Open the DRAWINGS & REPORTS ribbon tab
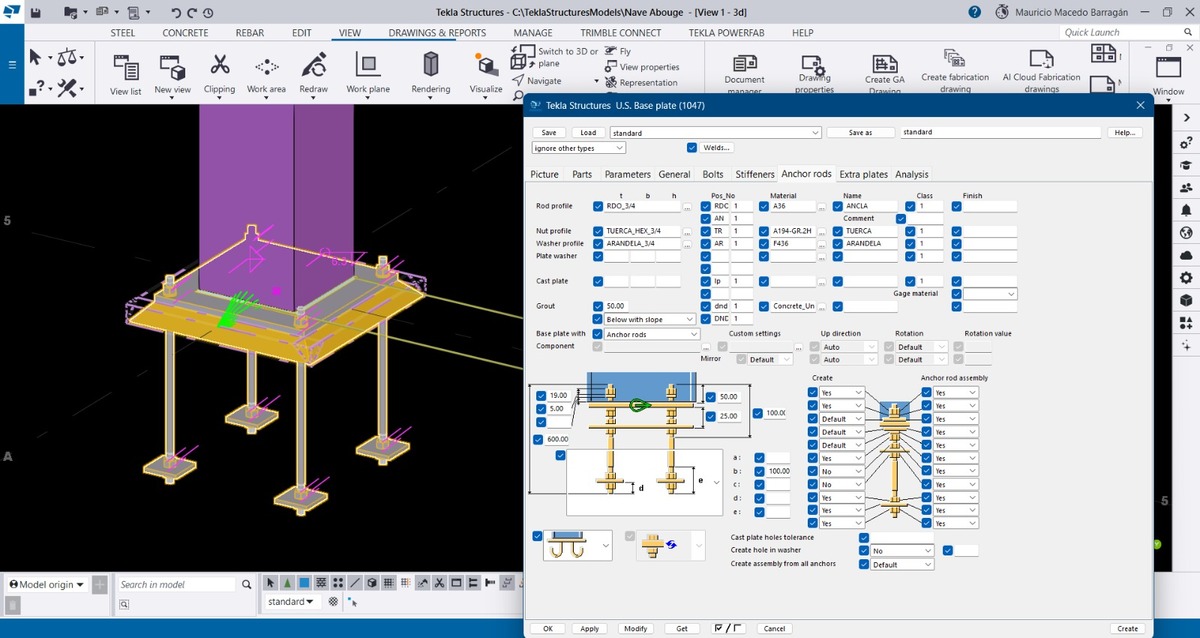Viewport: 1200px width, 638px height. pyautogui.click(x=437, y=32)
